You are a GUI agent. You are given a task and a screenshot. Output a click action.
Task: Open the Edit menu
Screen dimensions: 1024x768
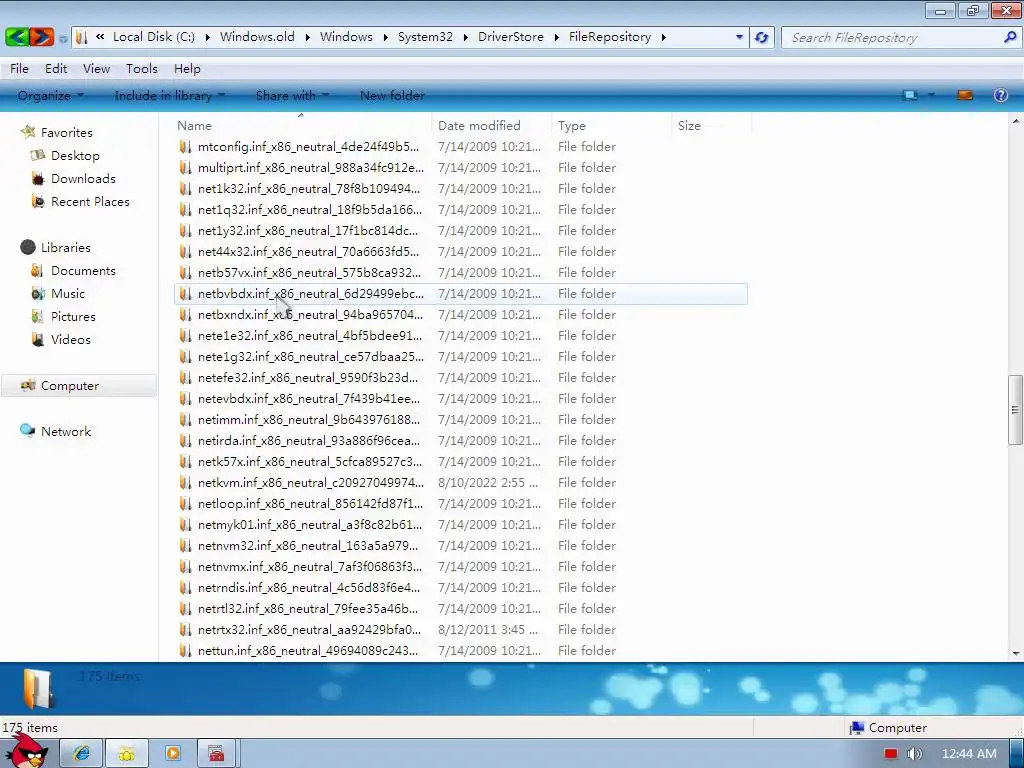click(56, 69)
